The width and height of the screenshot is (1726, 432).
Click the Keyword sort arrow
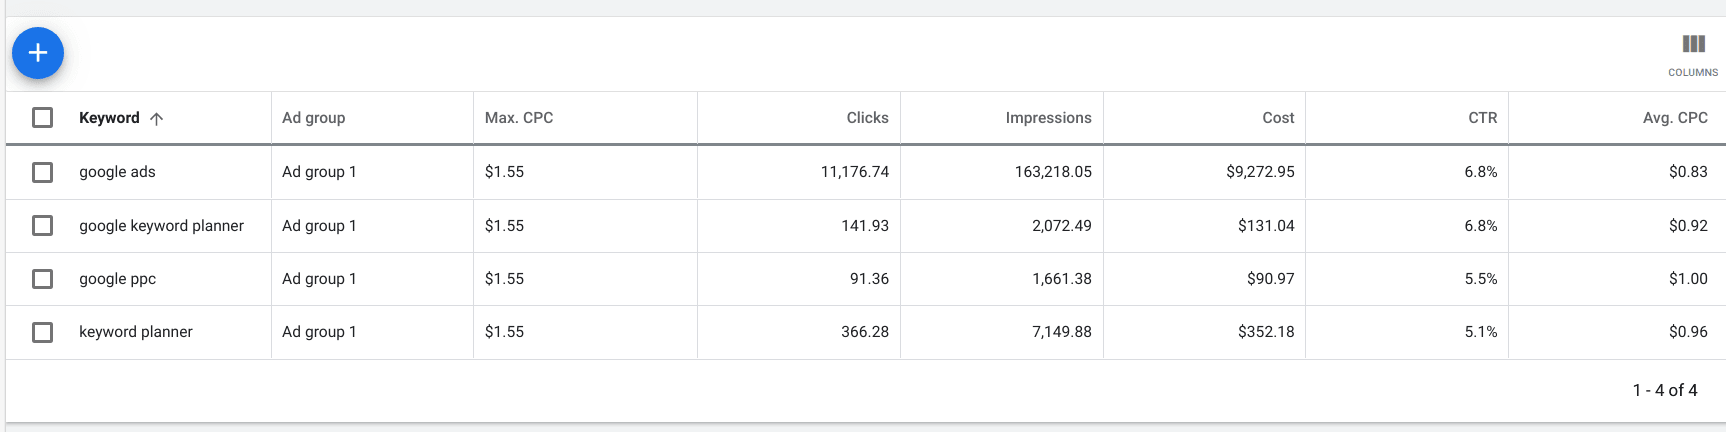pyautogui.click(x=156, y=118)
